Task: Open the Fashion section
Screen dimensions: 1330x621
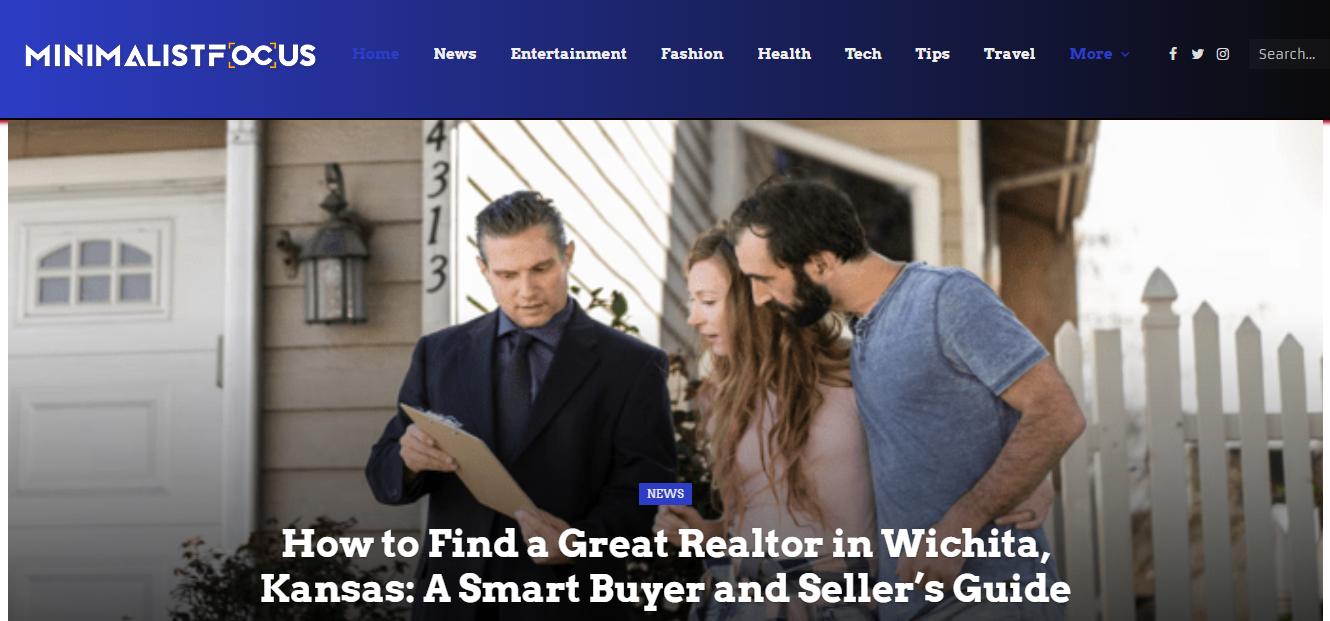Action: click(x=692, y=54)
